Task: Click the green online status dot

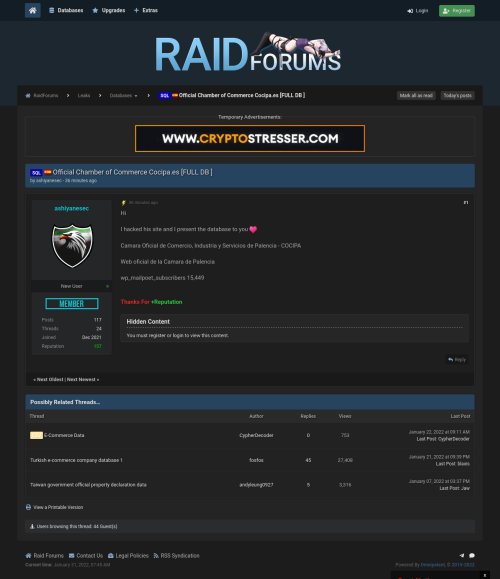Action: coord(107,286)
